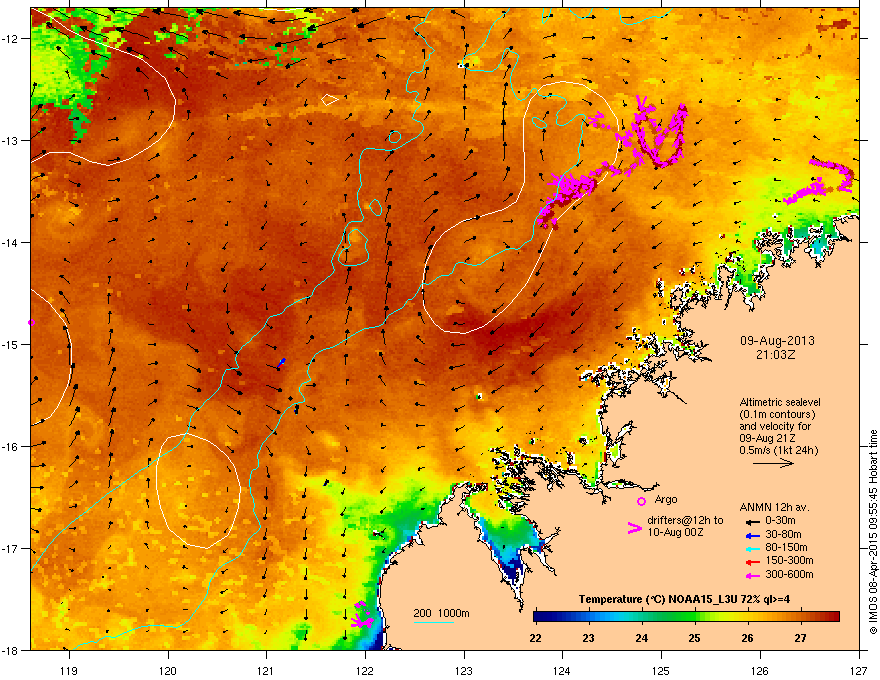The height and width of the screenshot is (680, 880).
Task: Click the '10-Aug 00Z' legend text
Action: pyautogui.click(x=675, y=532)
